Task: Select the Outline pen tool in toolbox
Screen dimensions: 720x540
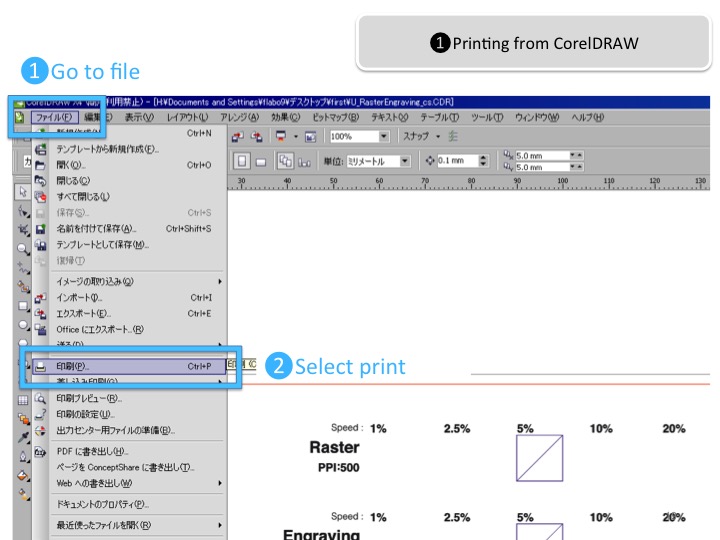Action: (x=22, y=456)
